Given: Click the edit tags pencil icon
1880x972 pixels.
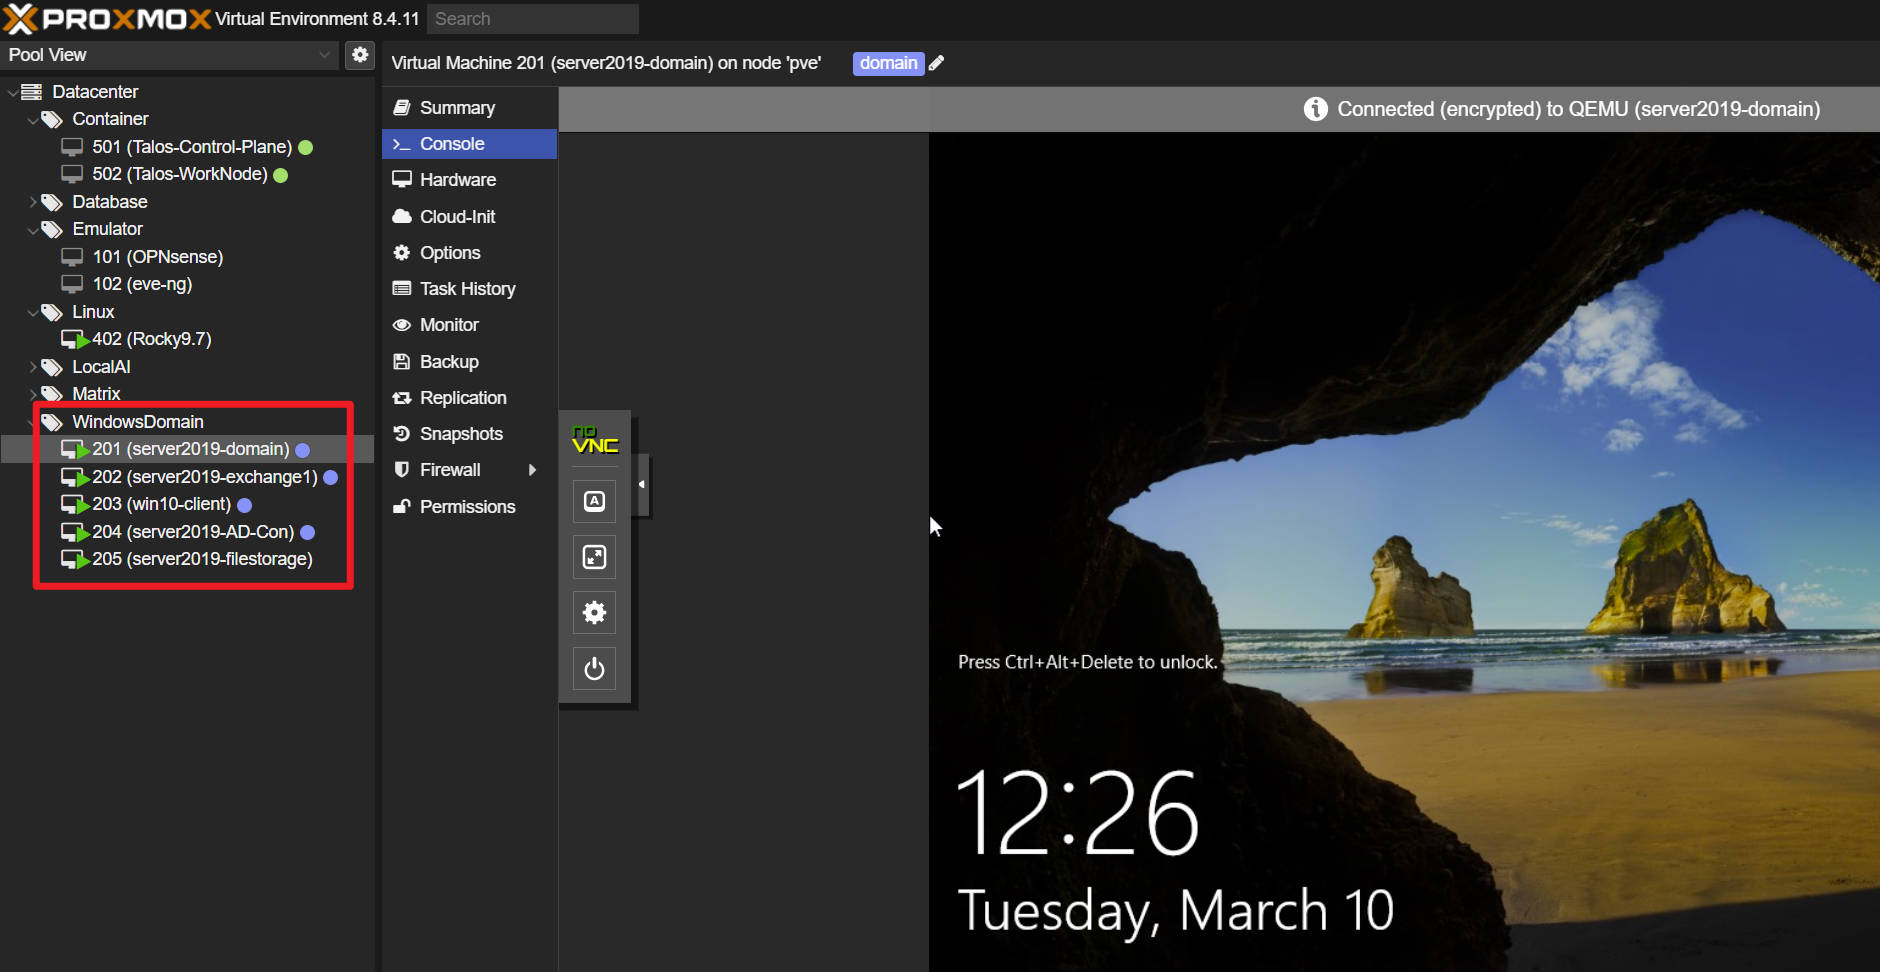Looking at the screenshot, I should (x=936, y=63).
